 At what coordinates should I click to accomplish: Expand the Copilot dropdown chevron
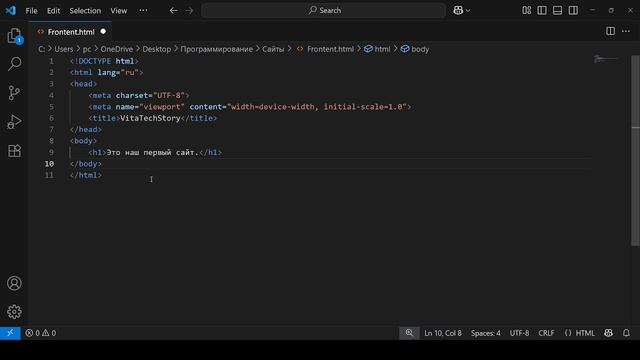[468, 11]
